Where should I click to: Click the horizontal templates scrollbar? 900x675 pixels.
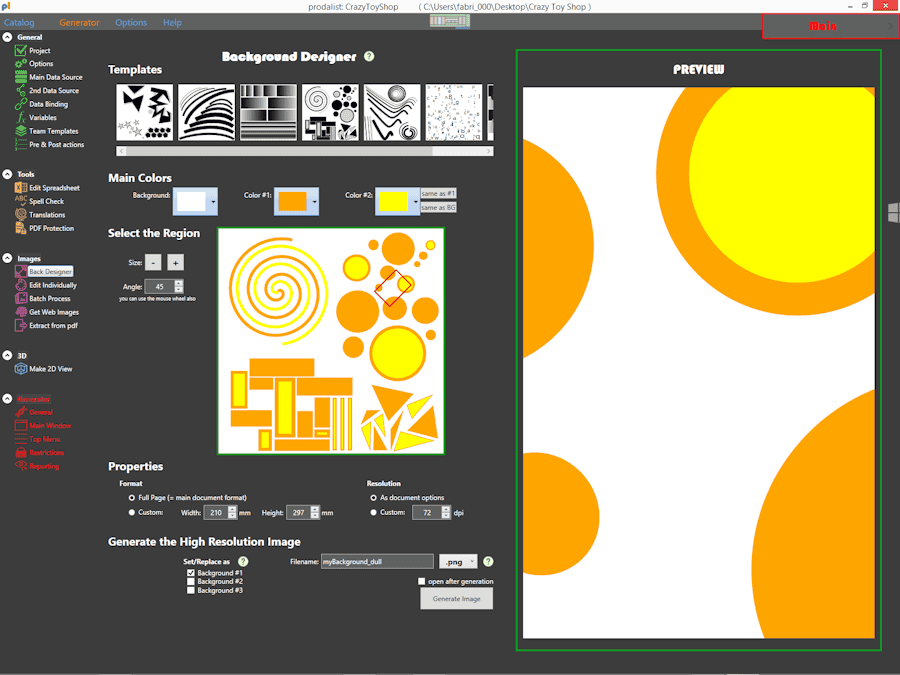(x=305, y=151)
